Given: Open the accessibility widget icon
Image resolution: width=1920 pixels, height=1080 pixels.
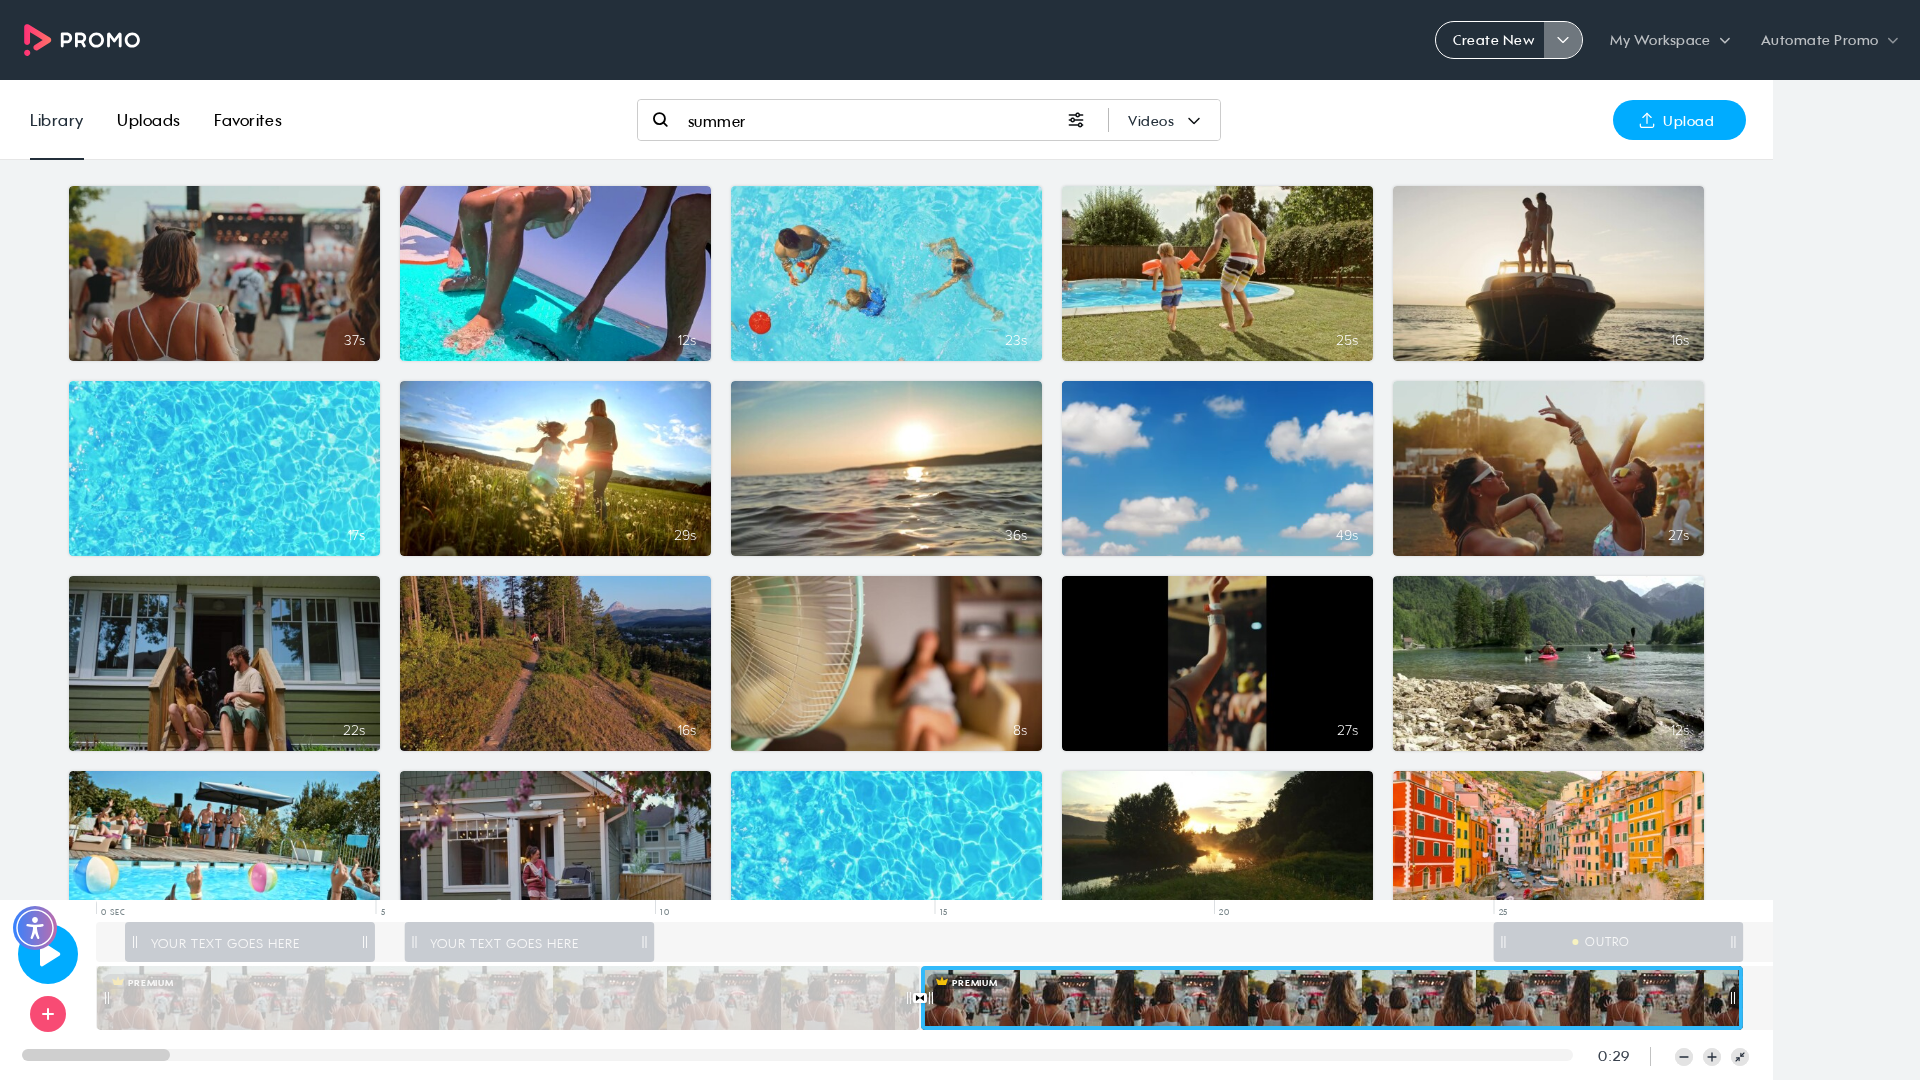Looking at the screenshot, I should [35, 928].
